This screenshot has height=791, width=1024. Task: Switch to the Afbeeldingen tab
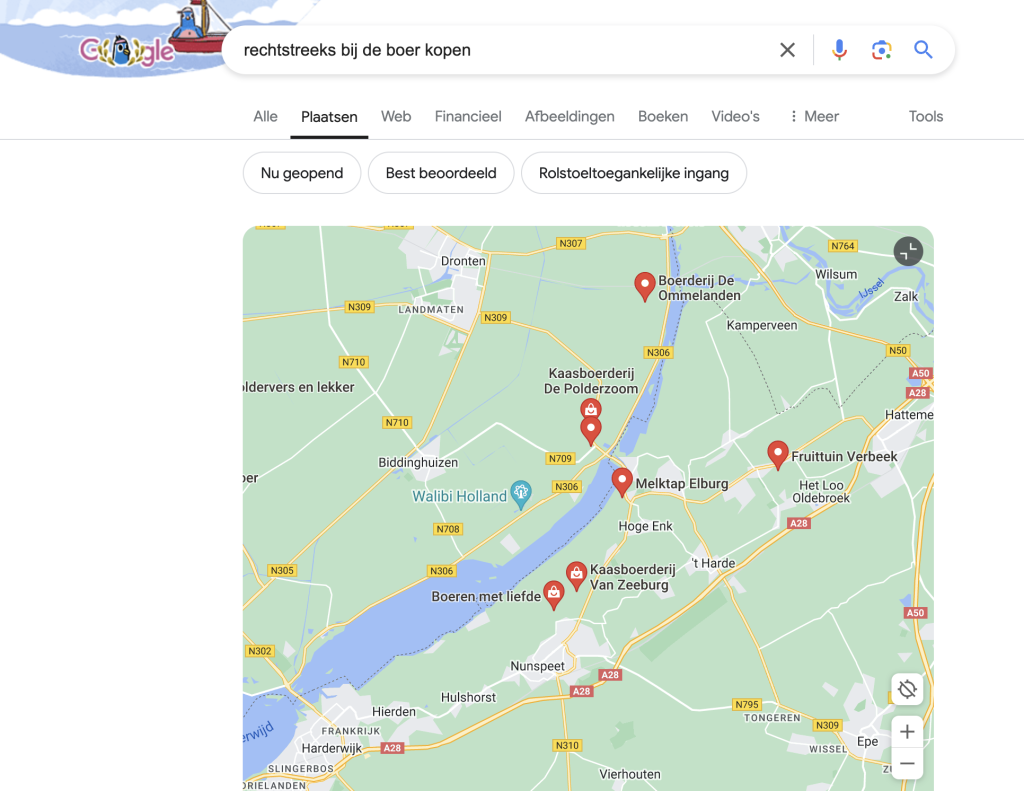(x=569, y=116)
